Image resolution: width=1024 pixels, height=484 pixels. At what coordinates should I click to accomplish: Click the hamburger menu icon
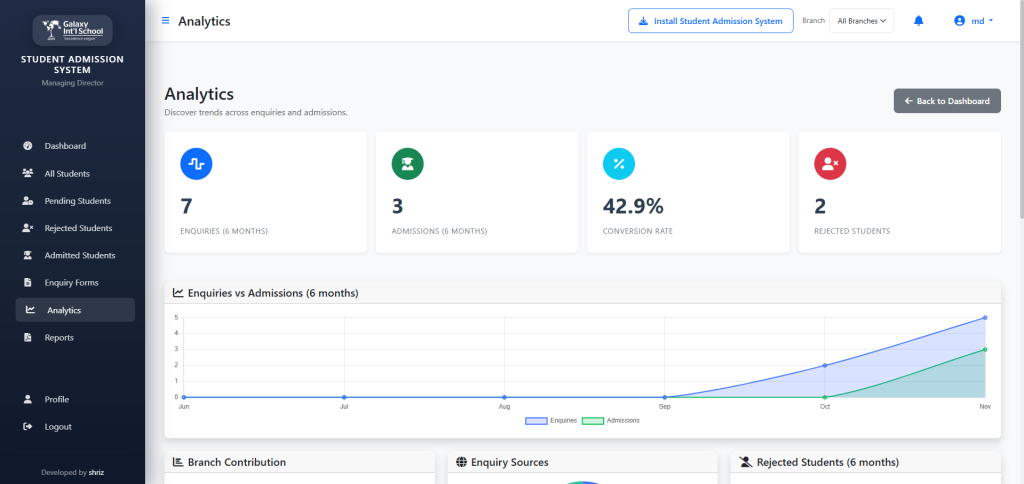(x=165, y=21)
